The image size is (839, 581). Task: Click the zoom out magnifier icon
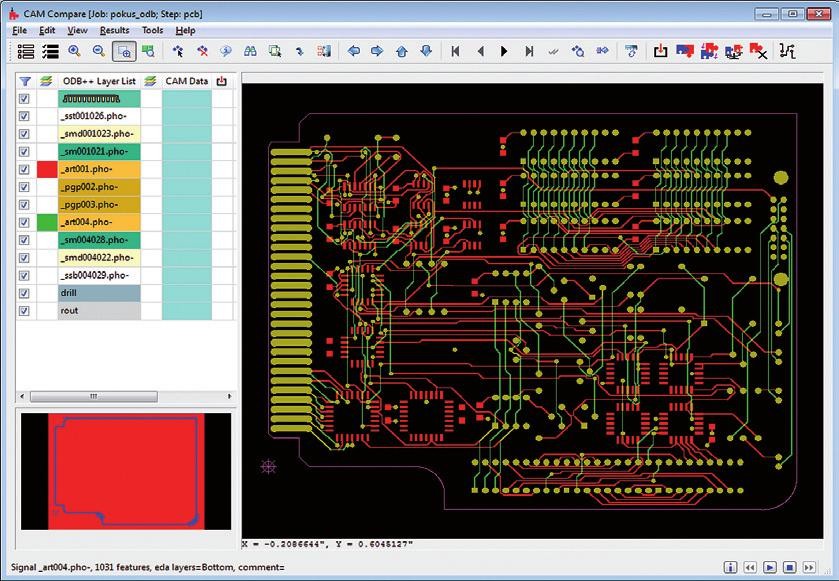pos(99,51)
